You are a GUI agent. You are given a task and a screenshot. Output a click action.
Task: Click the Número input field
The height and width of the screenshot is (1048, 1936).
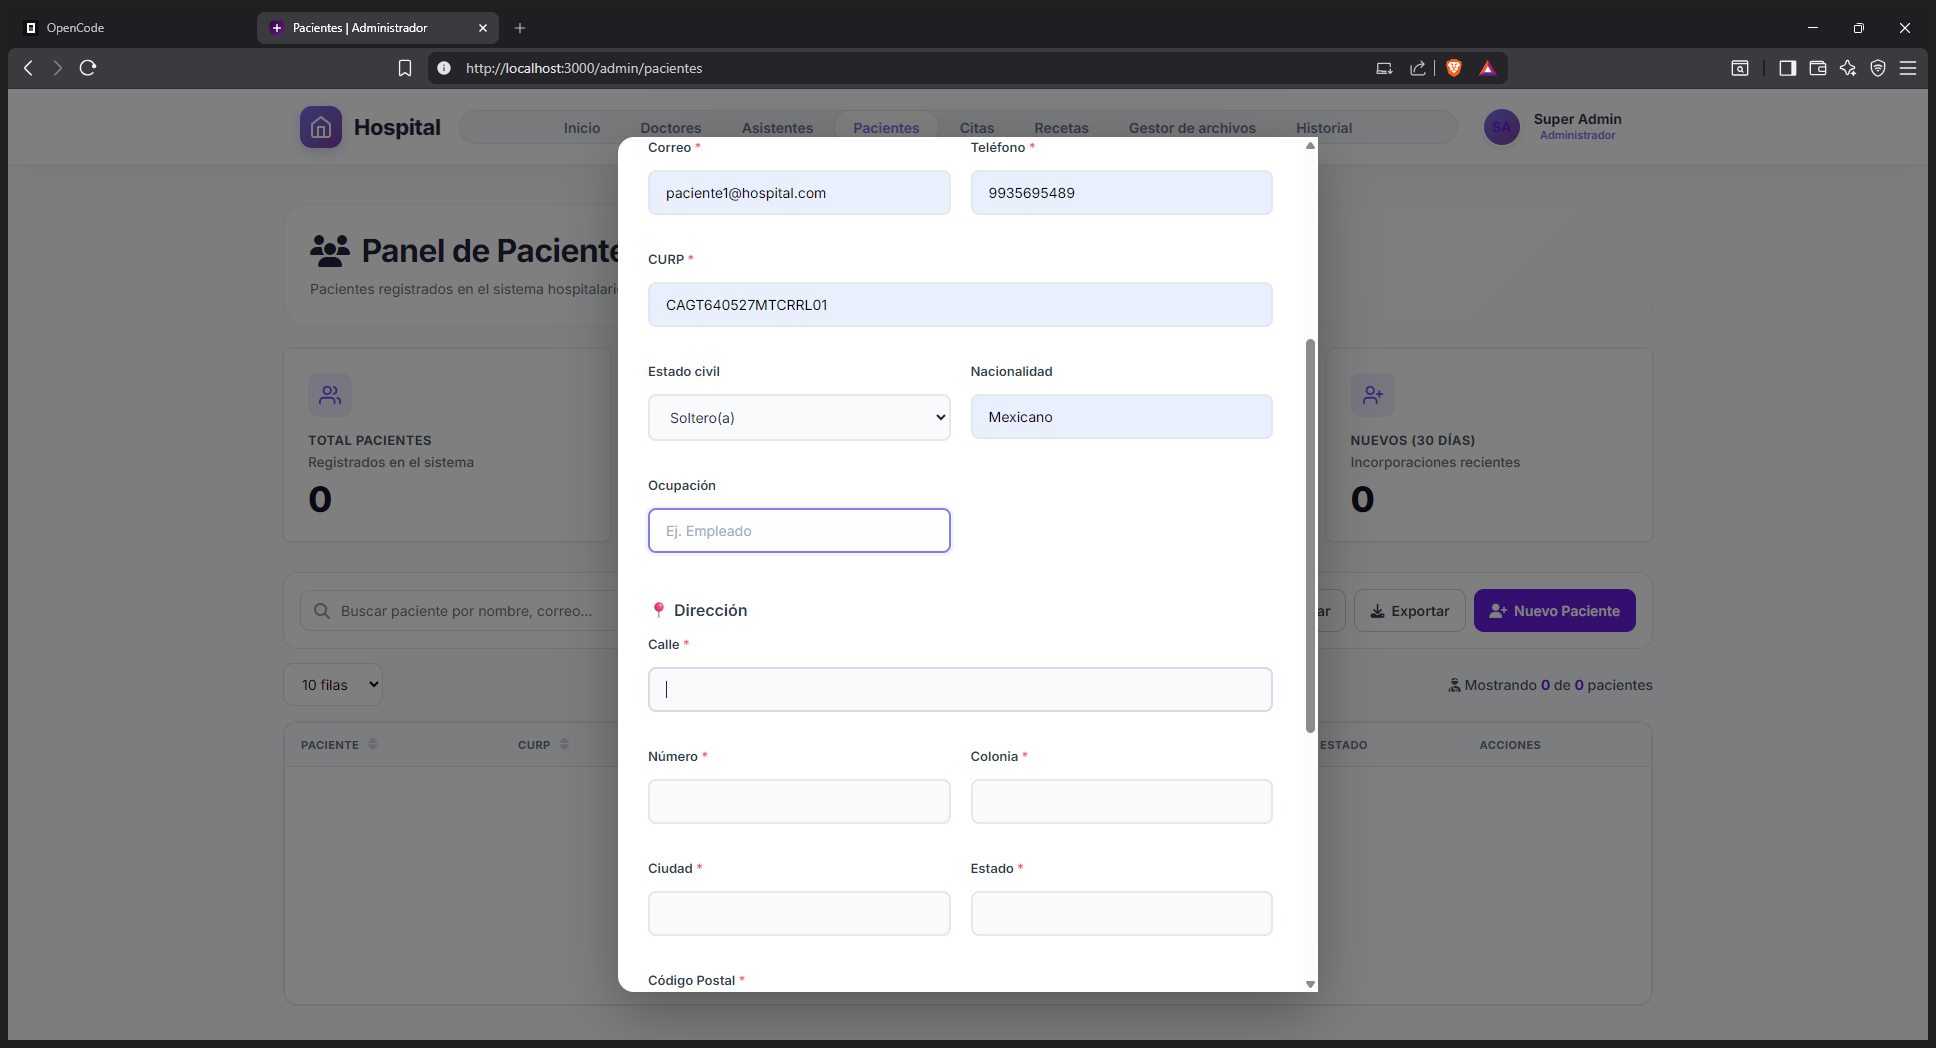799,802
